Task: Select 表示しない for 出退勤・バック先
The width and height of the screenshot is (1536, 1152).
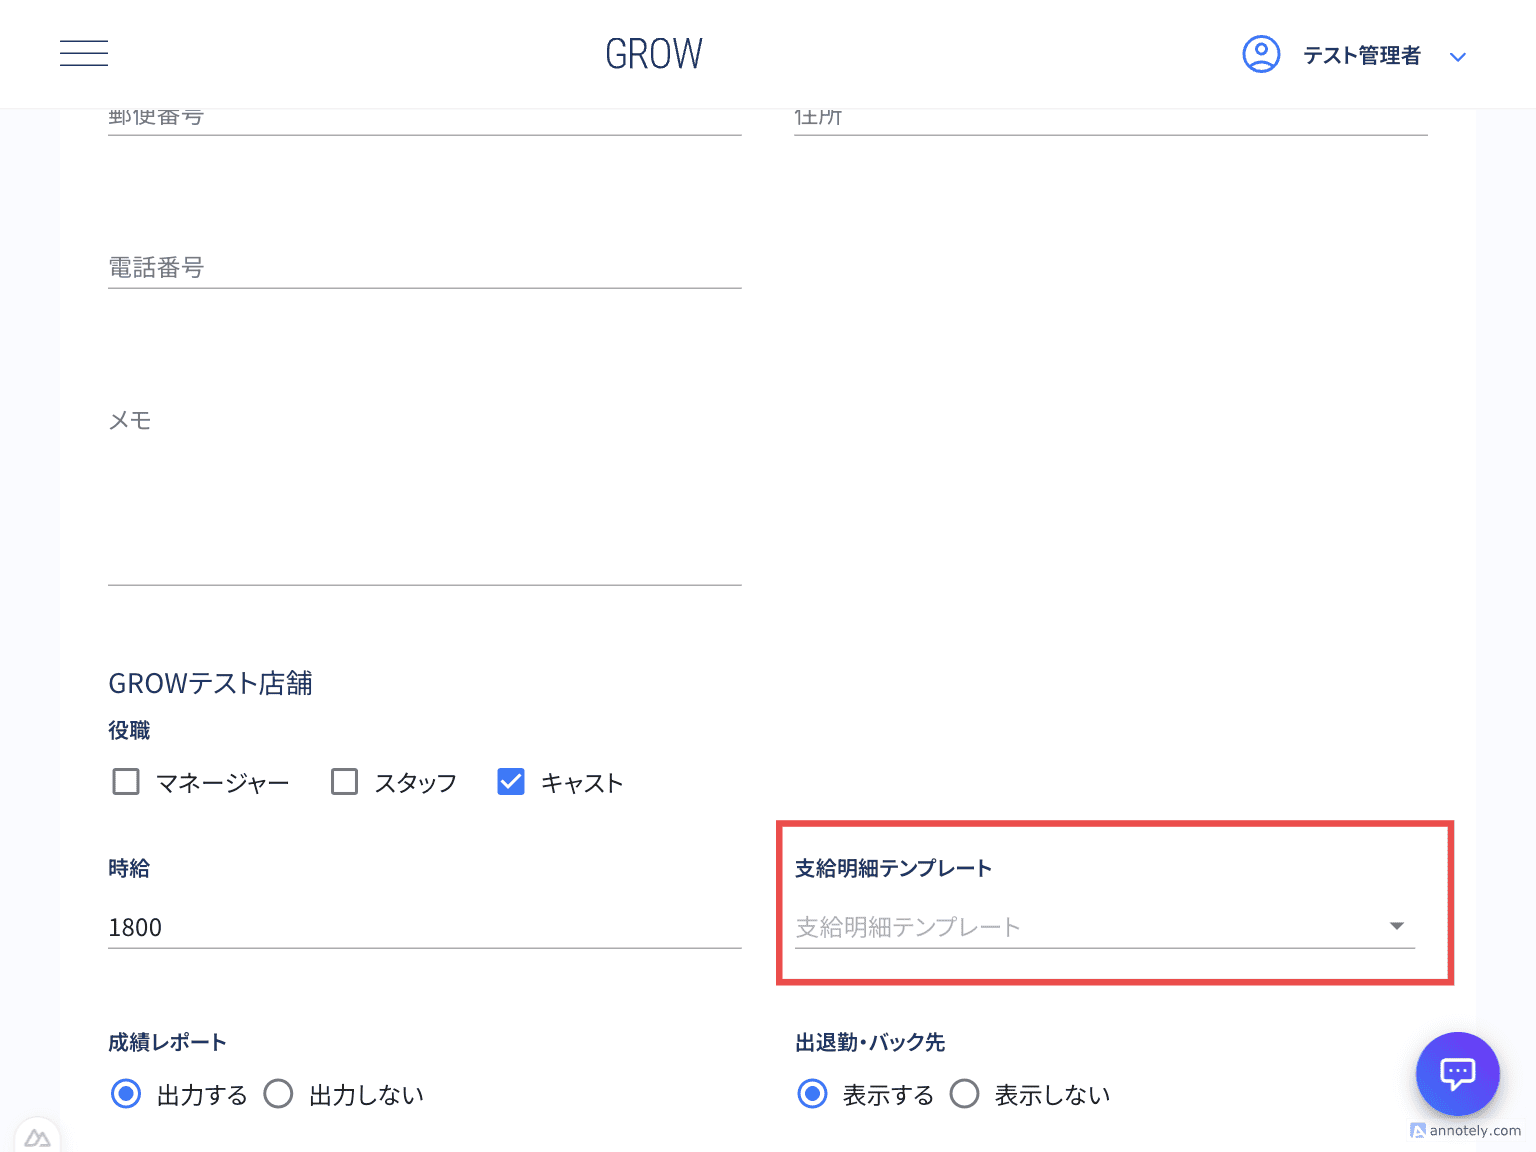Action: 964,1094
